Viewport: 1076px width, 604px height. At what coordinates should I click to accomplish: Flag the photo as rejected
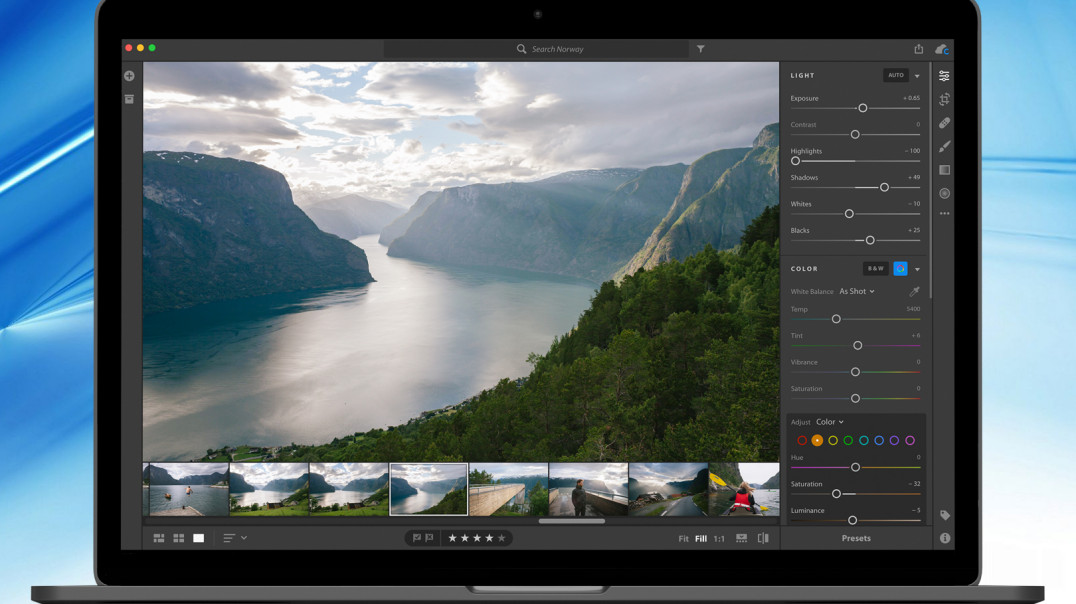point(429,538)
